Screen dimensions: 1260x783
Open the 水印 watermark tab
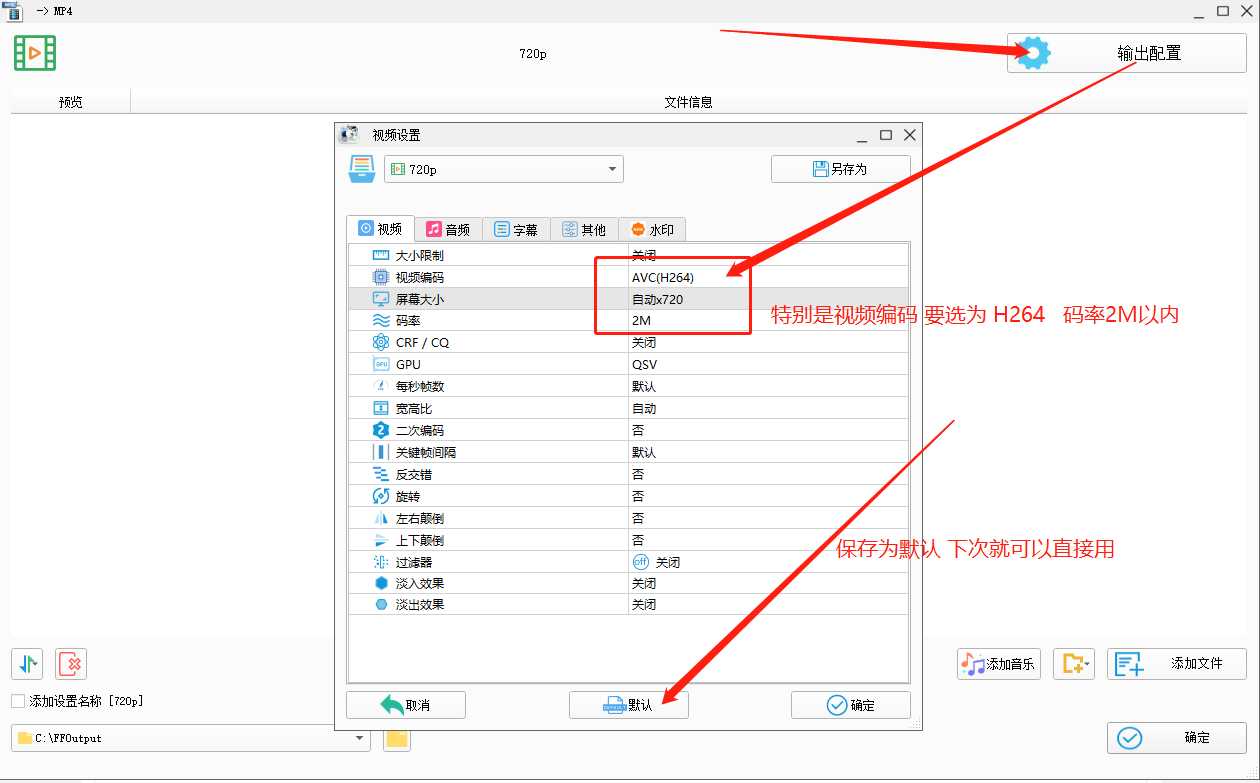click(x=652, y=229)
